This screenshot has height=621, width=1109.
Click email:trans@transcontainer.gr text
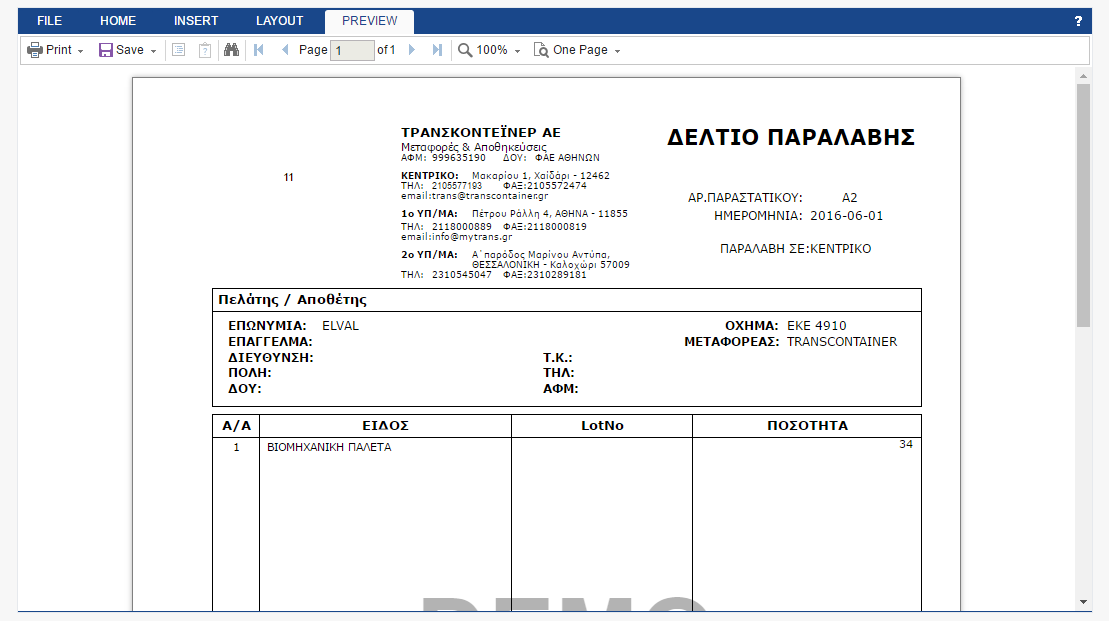pyautogui.click(x=475, y=196)
